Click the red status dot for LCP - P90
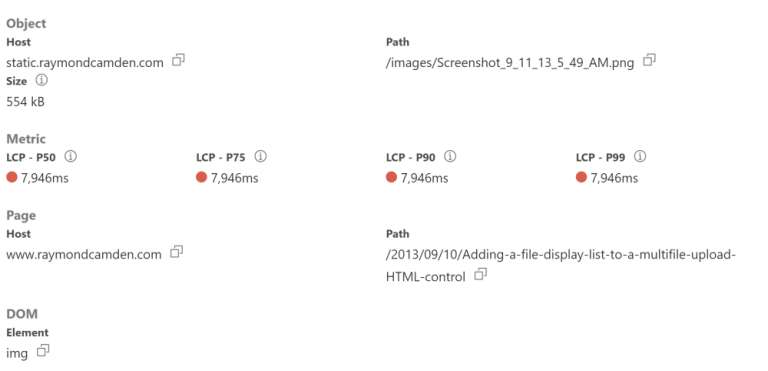Viewport: 768px width, 371px height. point(391,177)
